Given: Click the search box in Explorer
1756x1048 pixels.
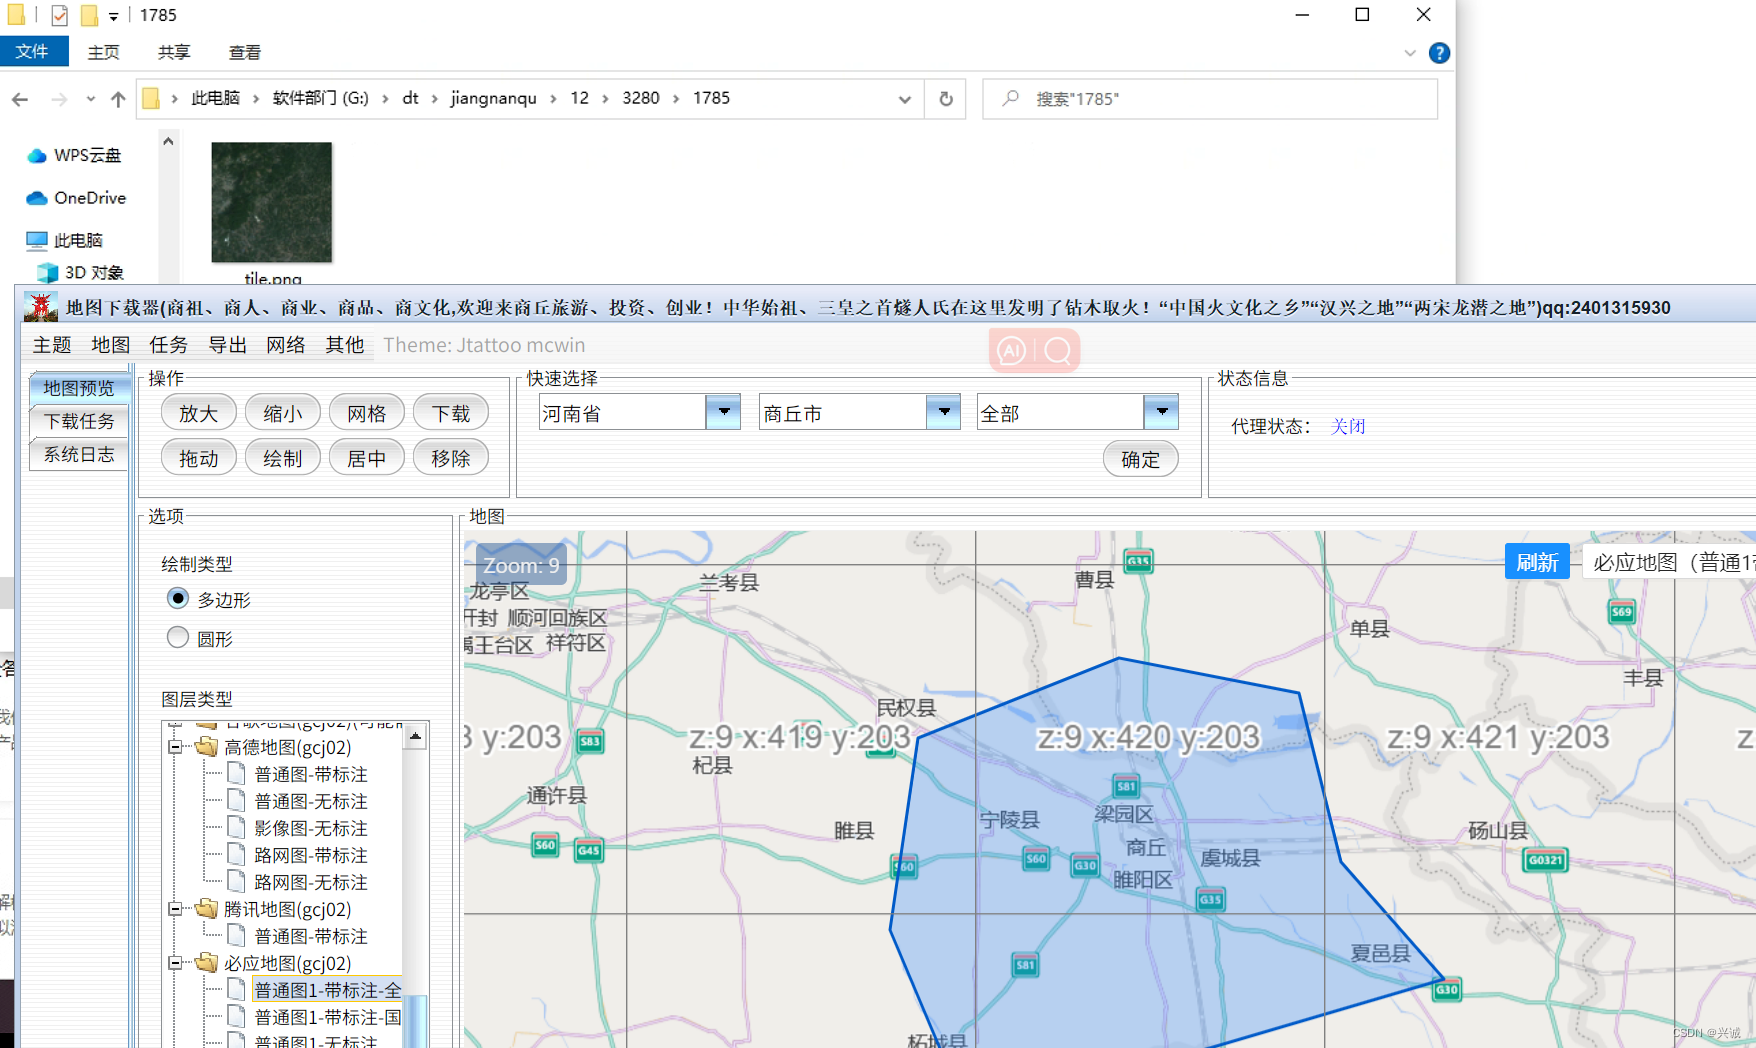Looking at the screenshot, I should point(1210,99).
